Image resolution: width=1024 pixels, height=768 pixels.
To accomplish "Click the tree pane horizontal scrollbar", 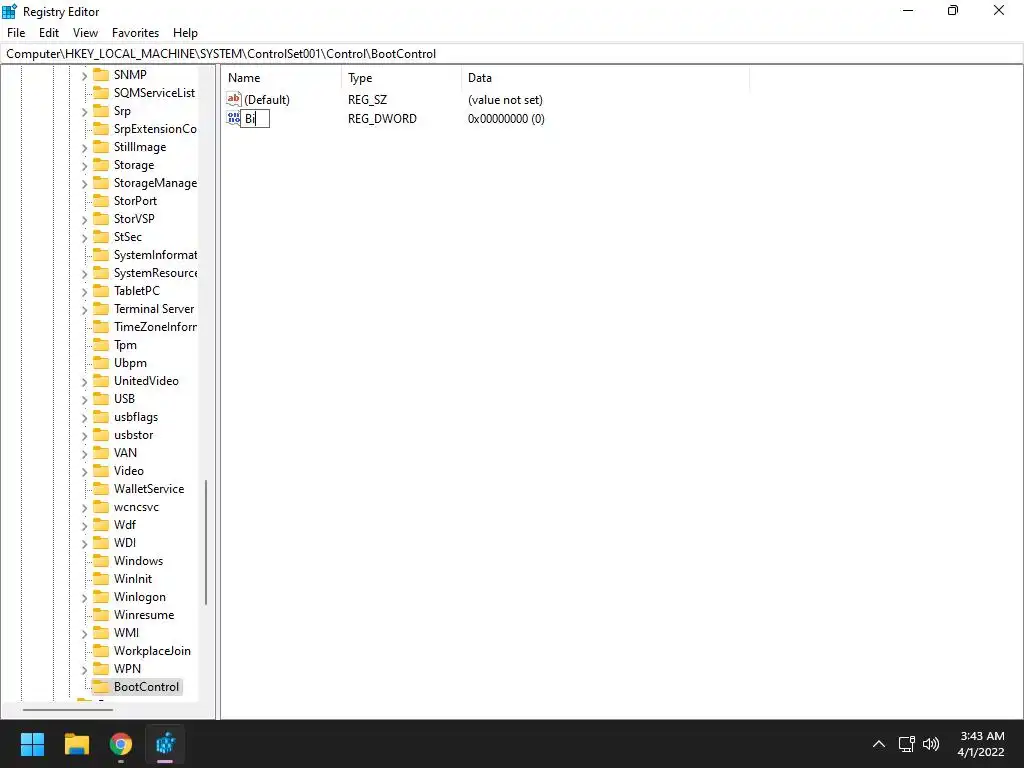I will (x=68, y=709).
